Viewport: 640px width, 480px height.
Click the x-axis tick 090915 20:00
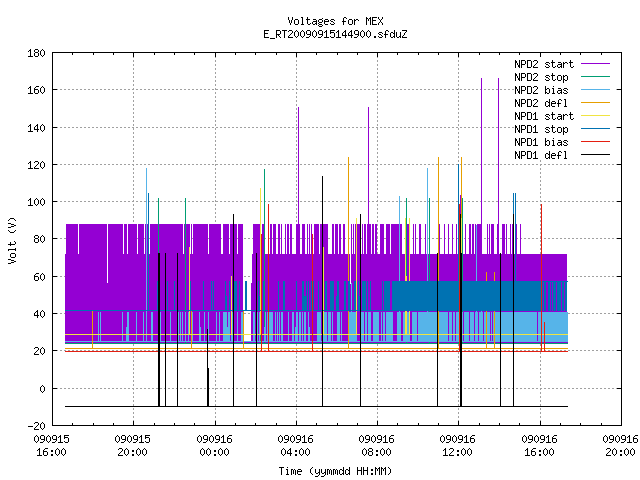tap(133, 446)
